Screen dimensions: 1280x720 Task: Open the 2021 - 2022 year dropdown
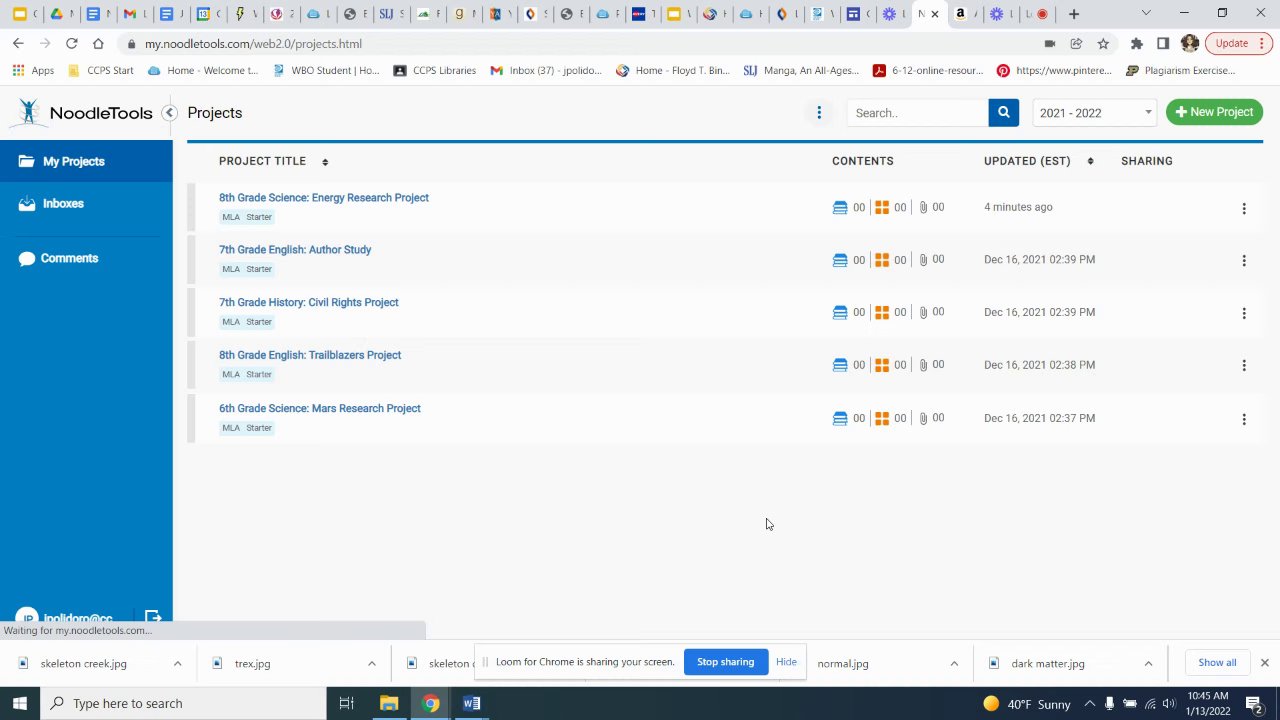click(1095, 113)
